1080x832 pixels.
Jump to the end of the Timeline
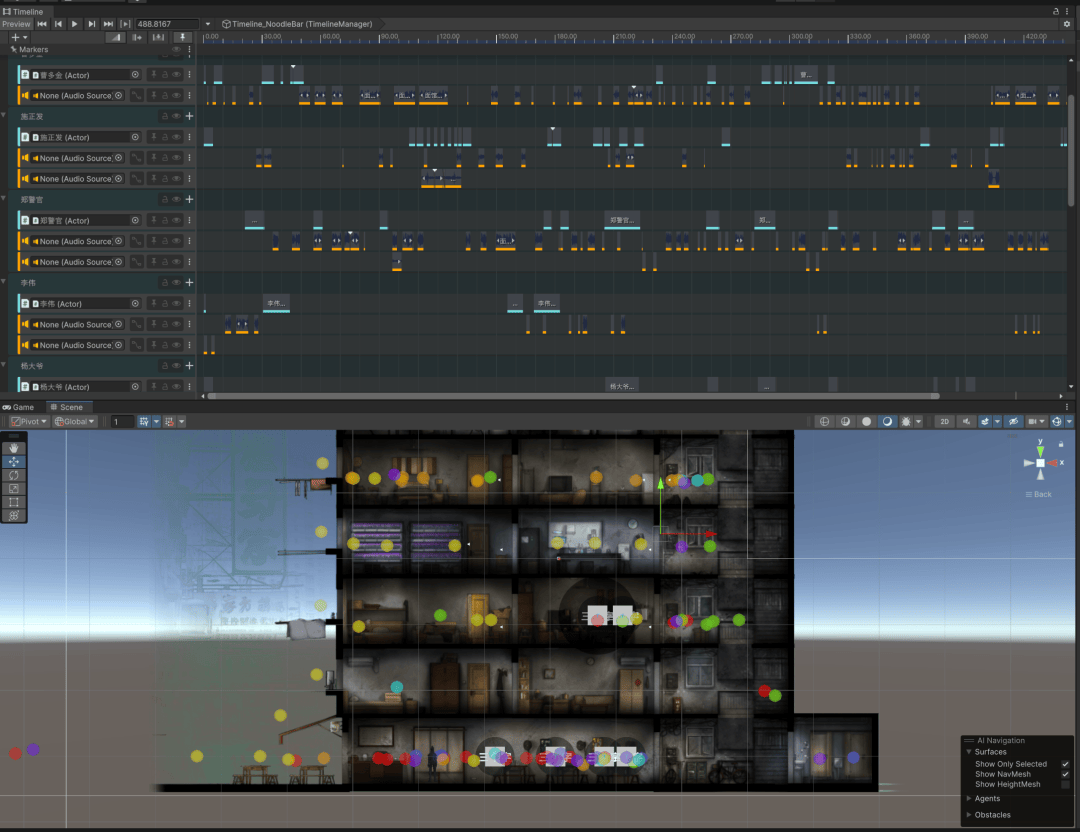[x=108, y=24]
